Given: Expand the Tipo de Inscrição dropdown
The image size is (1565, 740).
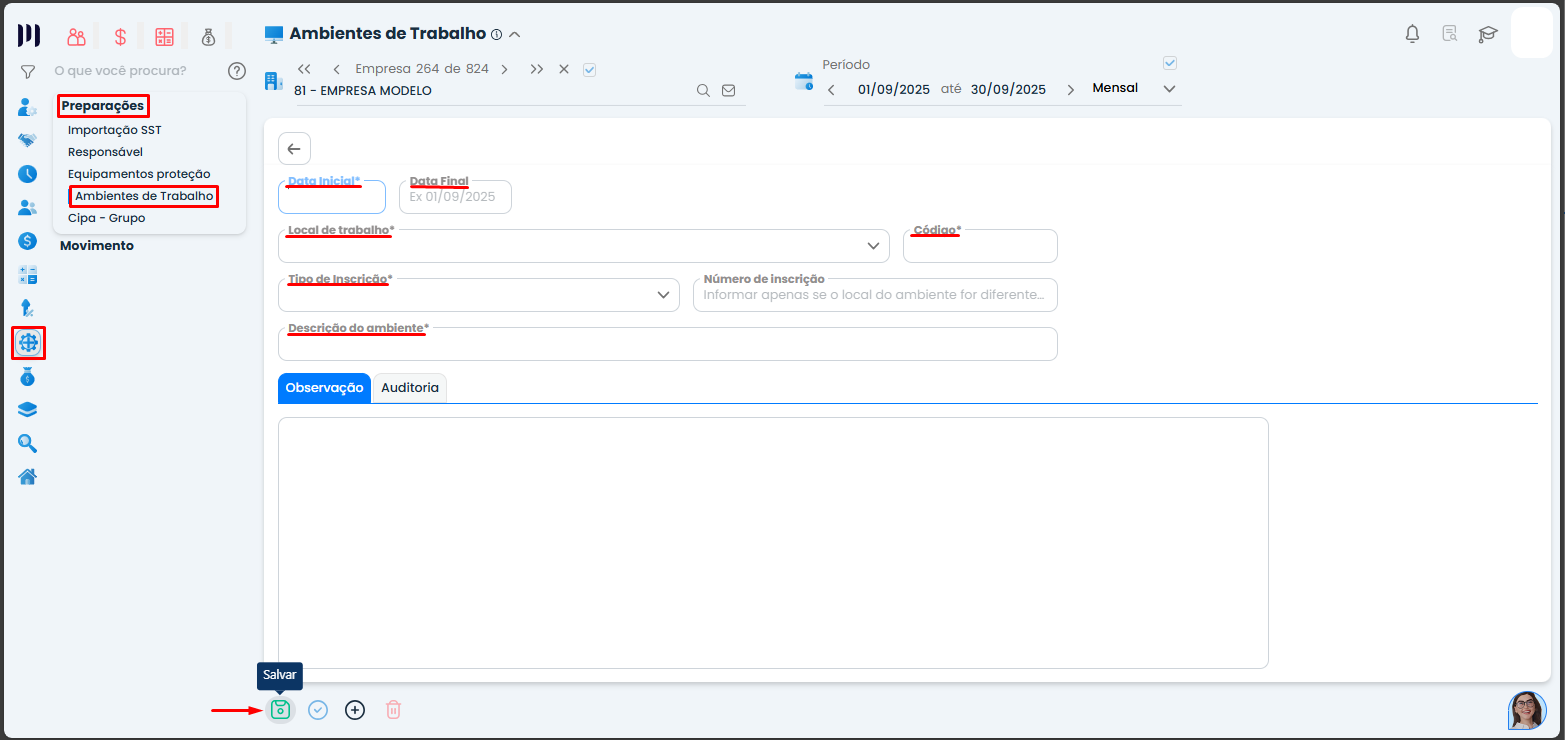Looking at the screenshot, I should pyautogui.click(x=662, y=294).
